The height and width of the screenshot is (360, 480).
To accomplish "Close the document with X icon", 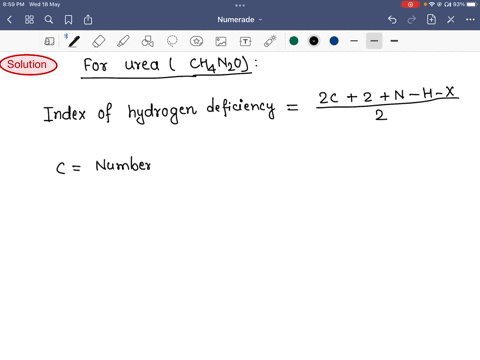I will [451, 20].
